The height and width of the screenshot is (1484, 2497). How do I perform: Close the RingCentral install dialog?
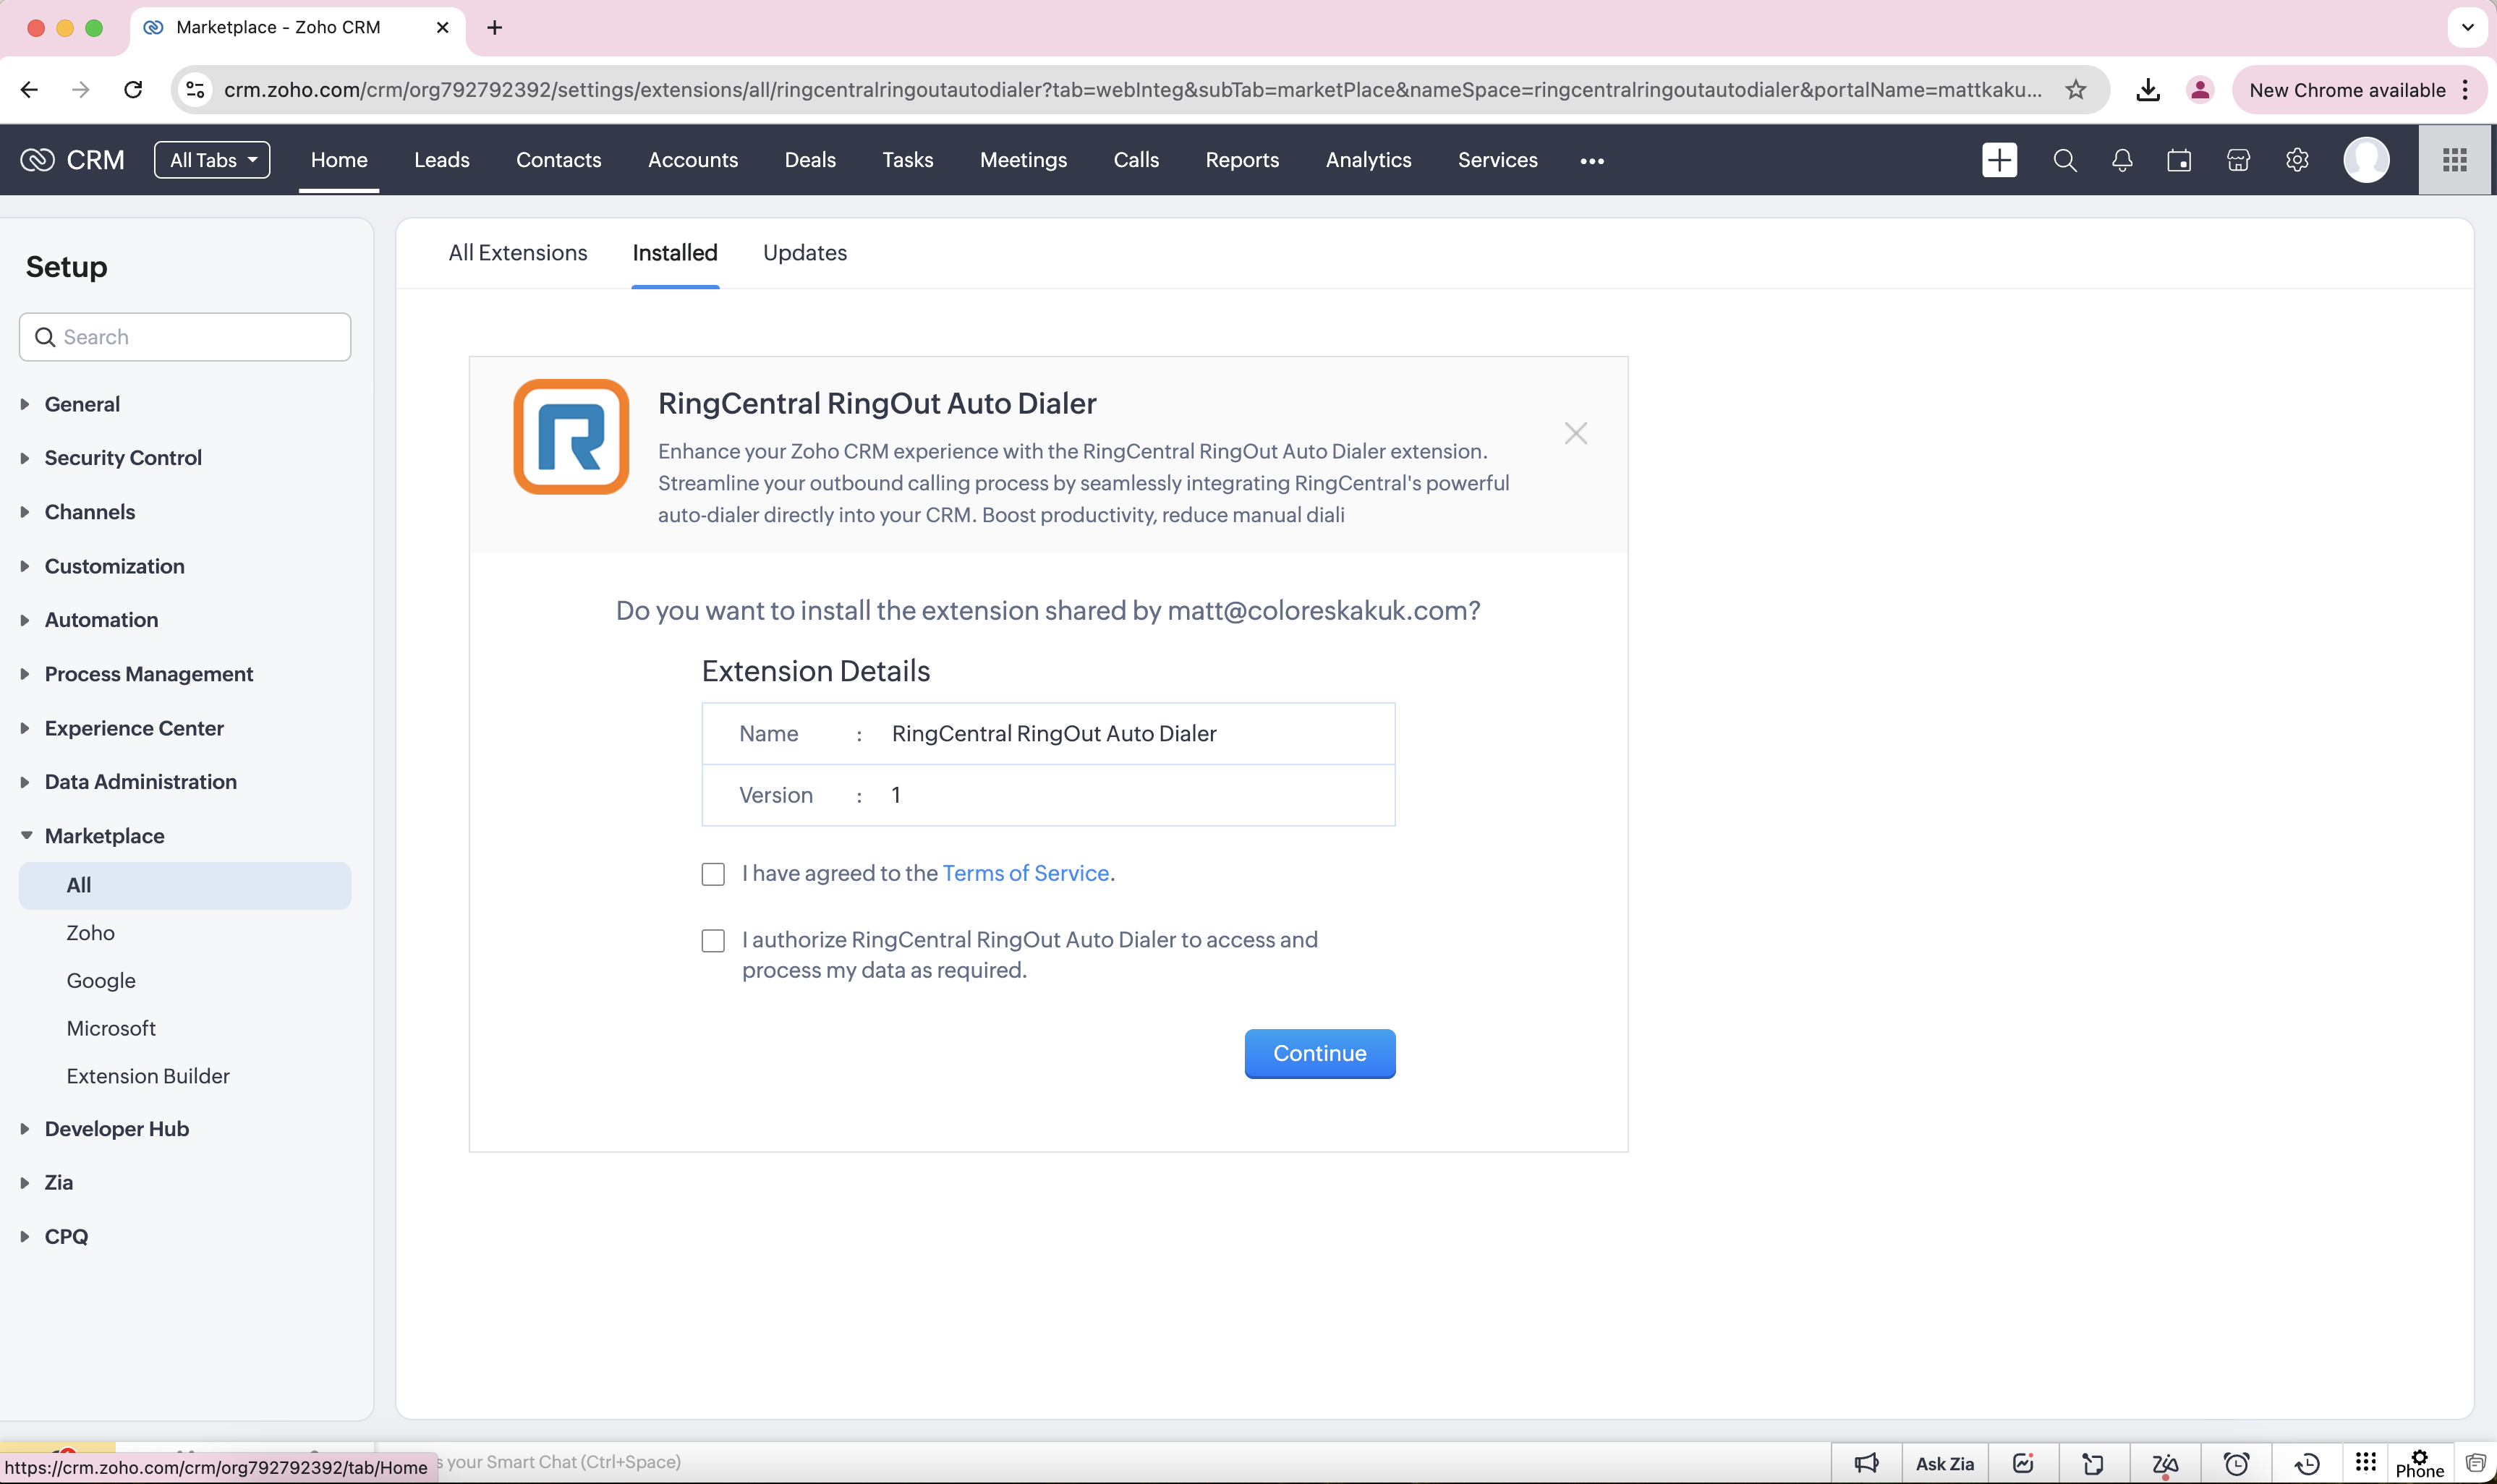1575,433
